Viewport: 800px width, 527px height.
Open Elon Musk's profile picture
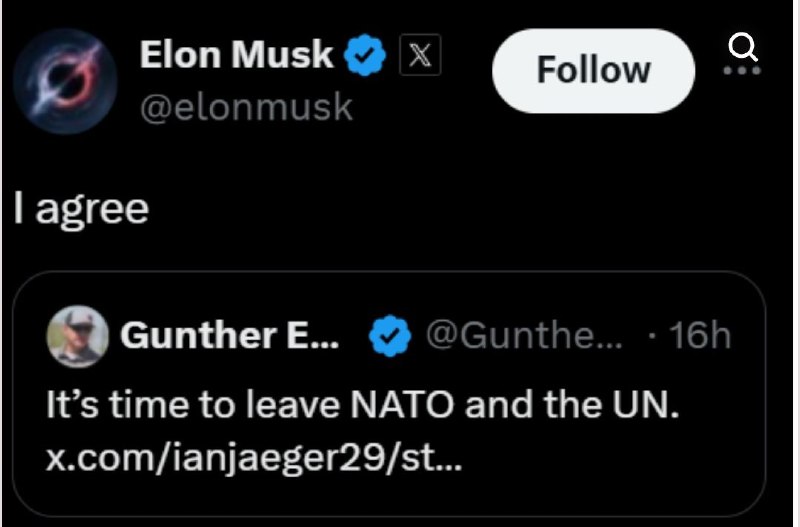point(68,76)
